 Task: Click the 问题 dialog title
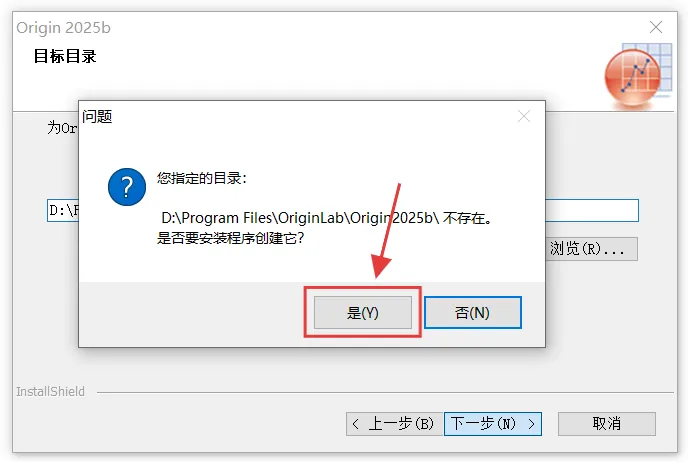coord(97,117)
